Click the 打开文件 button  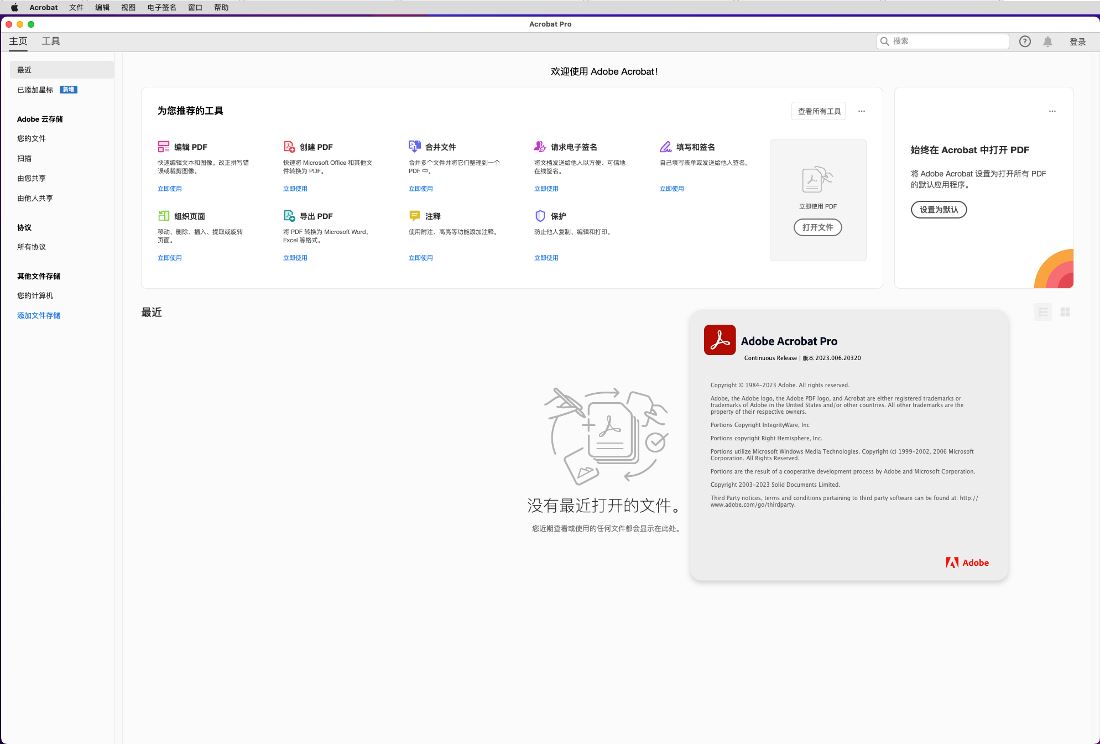coord(818,228)
